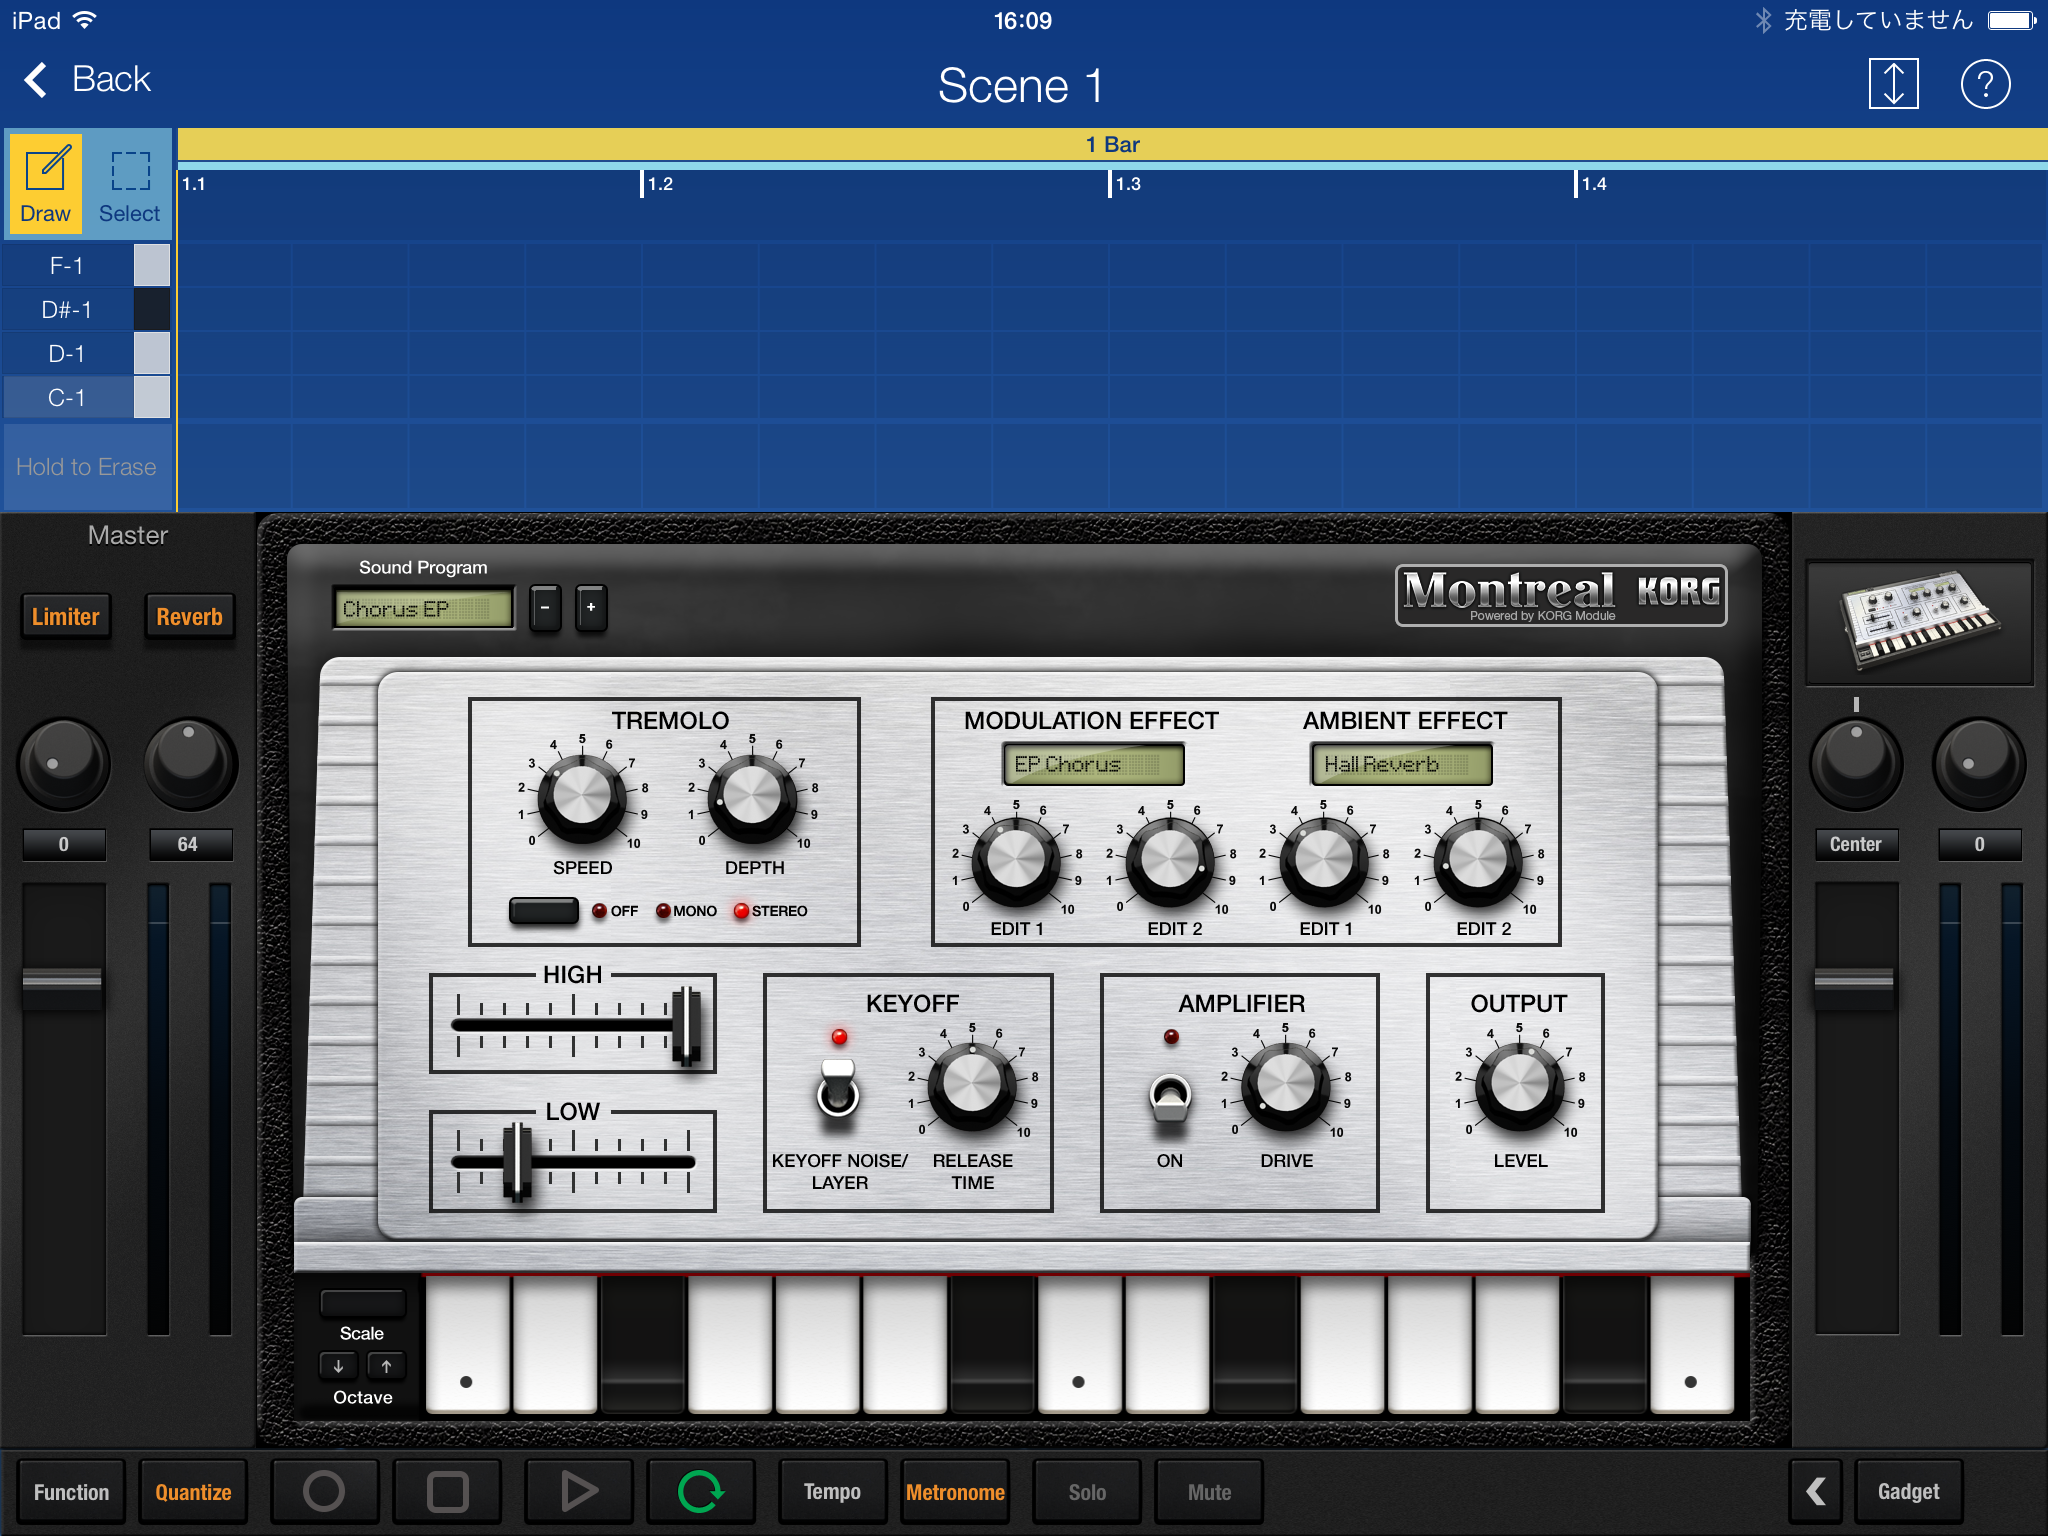Image resolution: width=2048 pixels, height=1536 pixels.
Task: Click the 1.3 beat marker
Action: coord(1125,184)
